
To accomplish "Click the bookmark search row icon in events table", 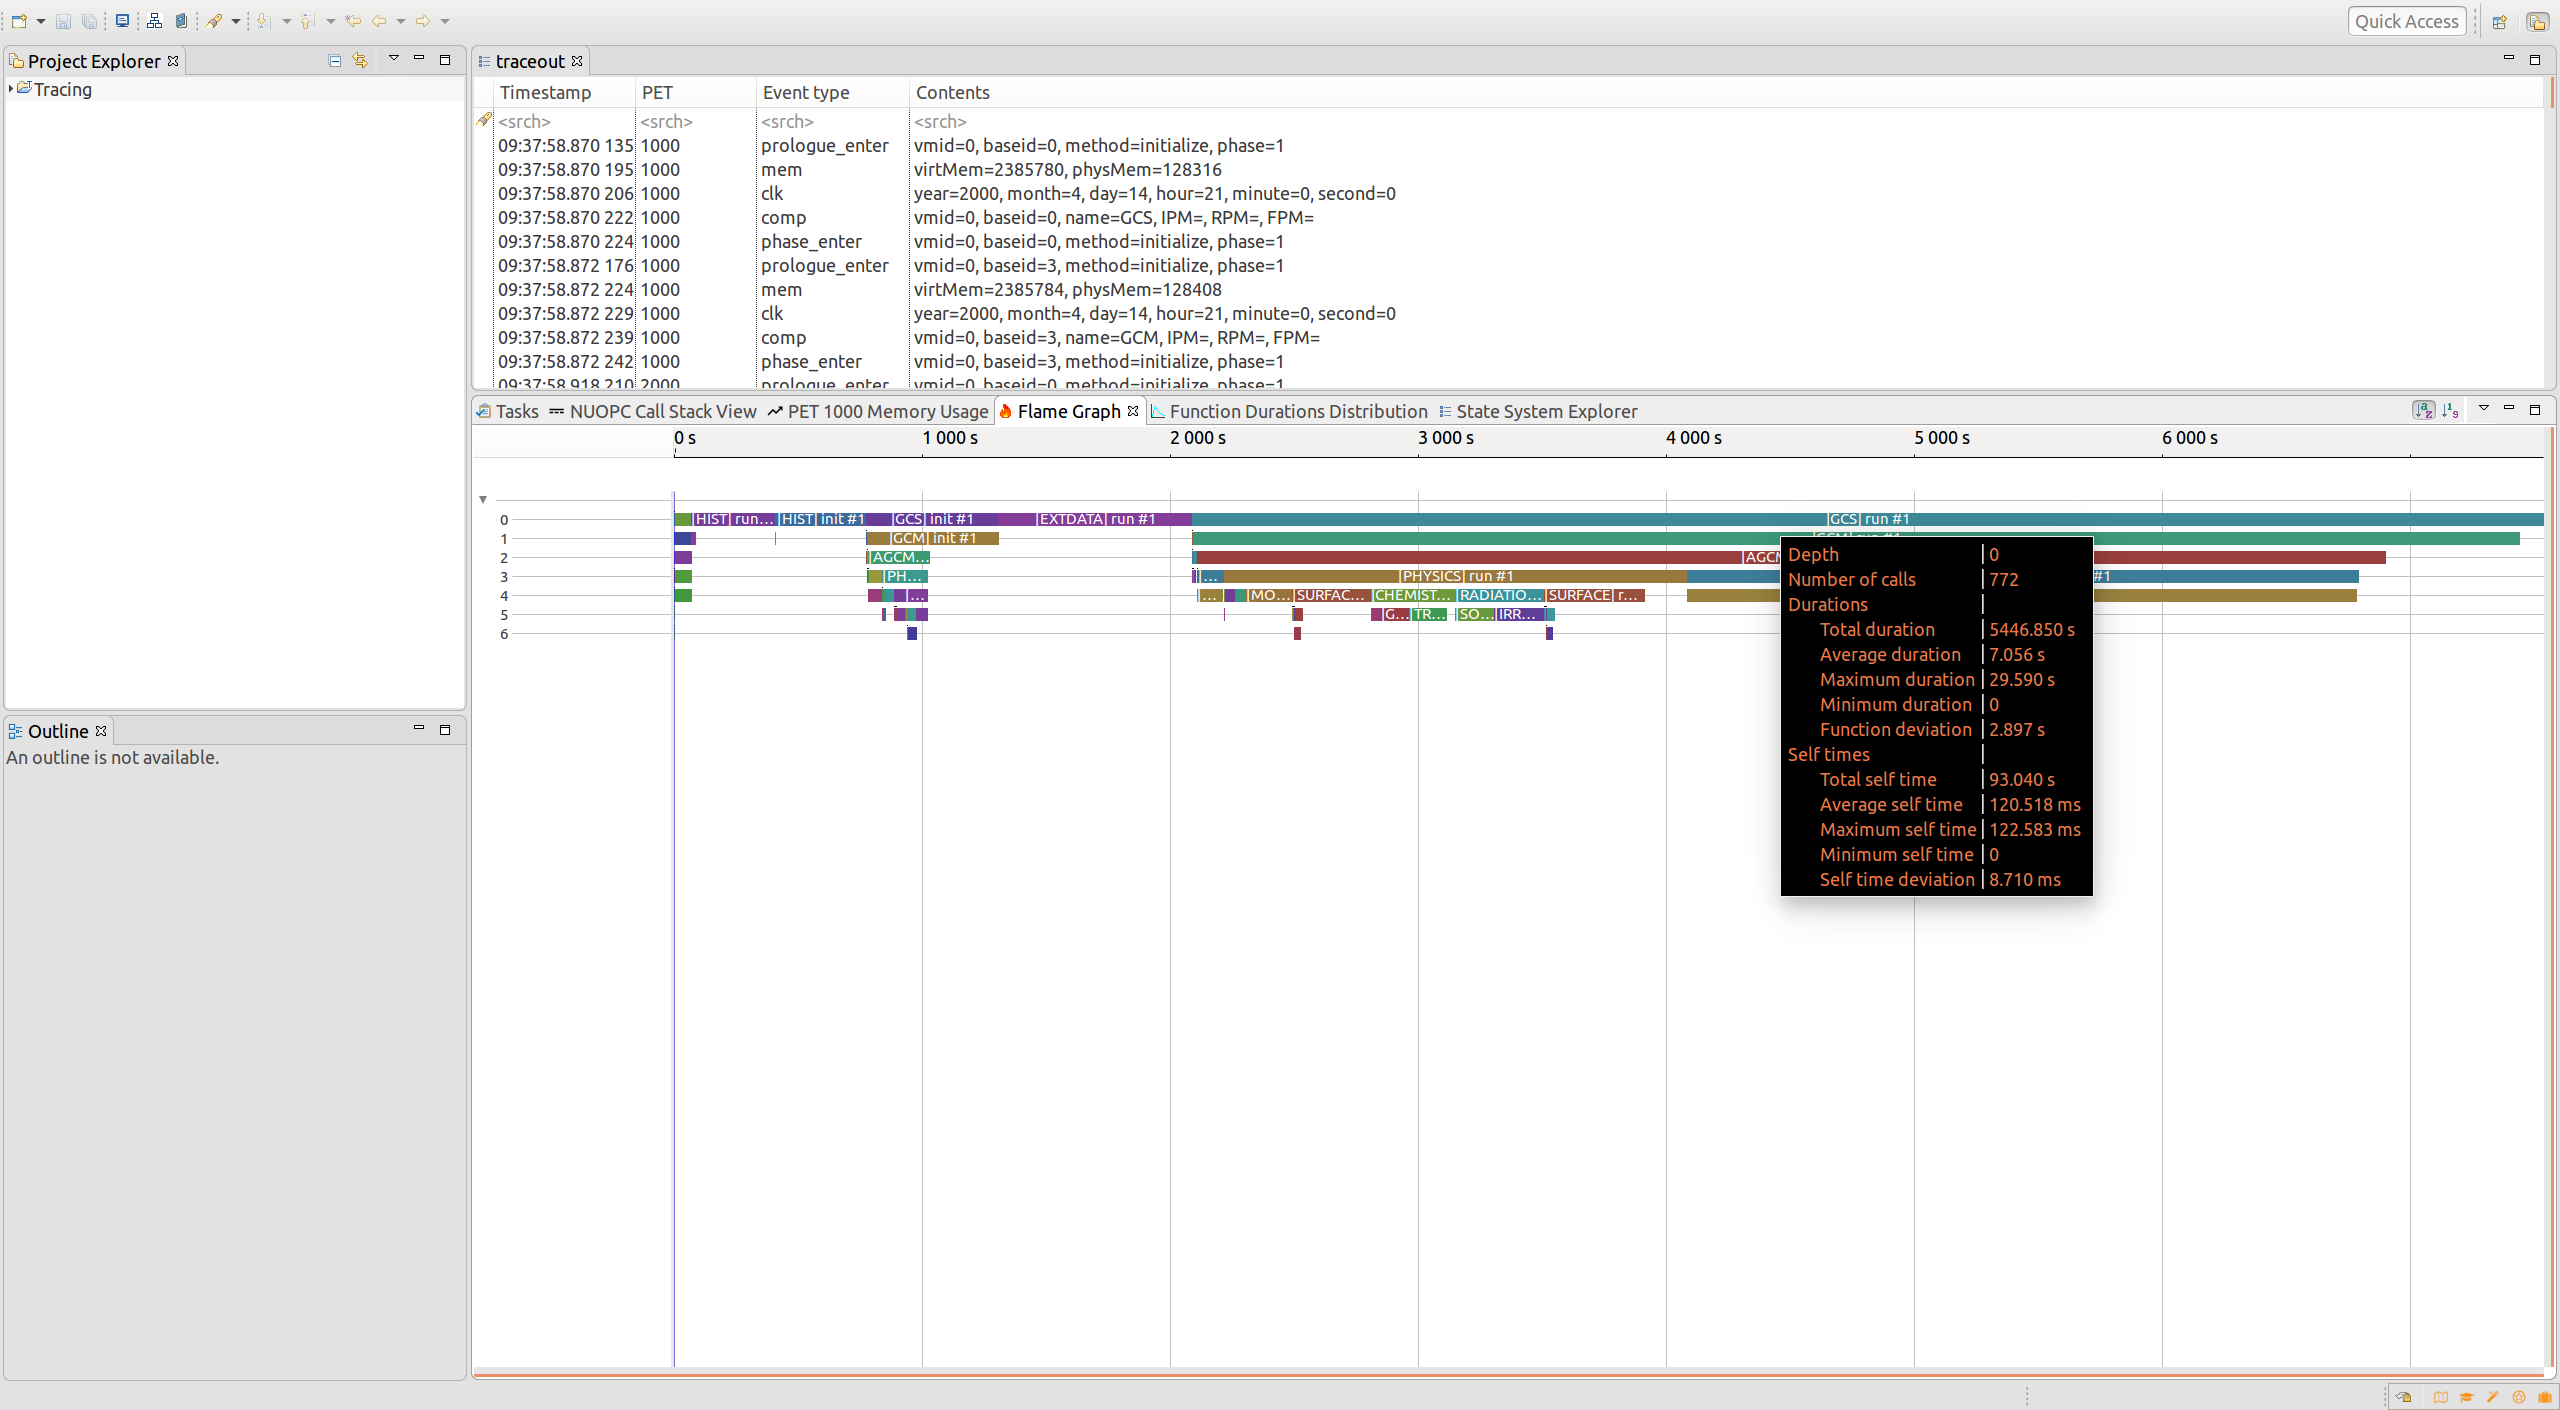I will pos(485,120).
